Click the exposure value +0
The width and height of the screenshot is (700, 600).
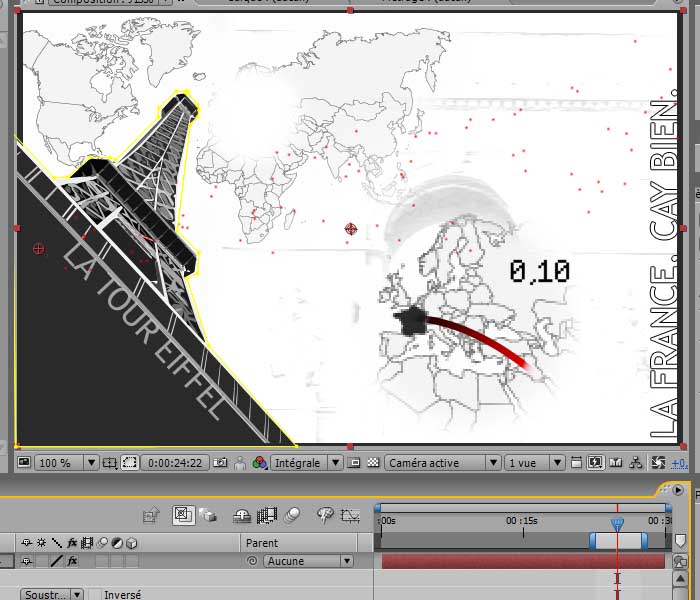(679, 464)
